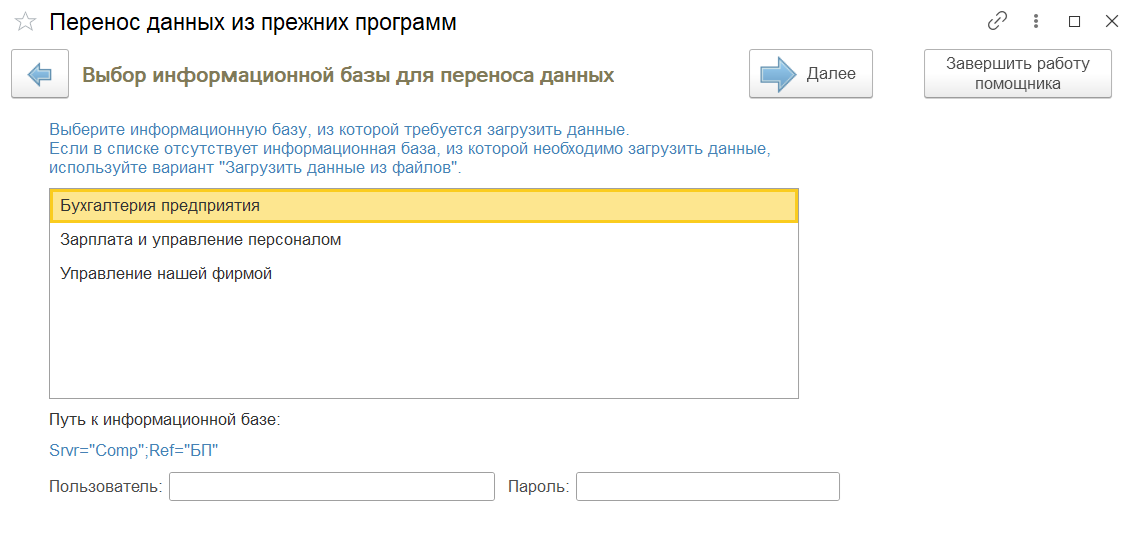Open the three-dot more options menu
1131x544 pixels.
coord(1036,21)
